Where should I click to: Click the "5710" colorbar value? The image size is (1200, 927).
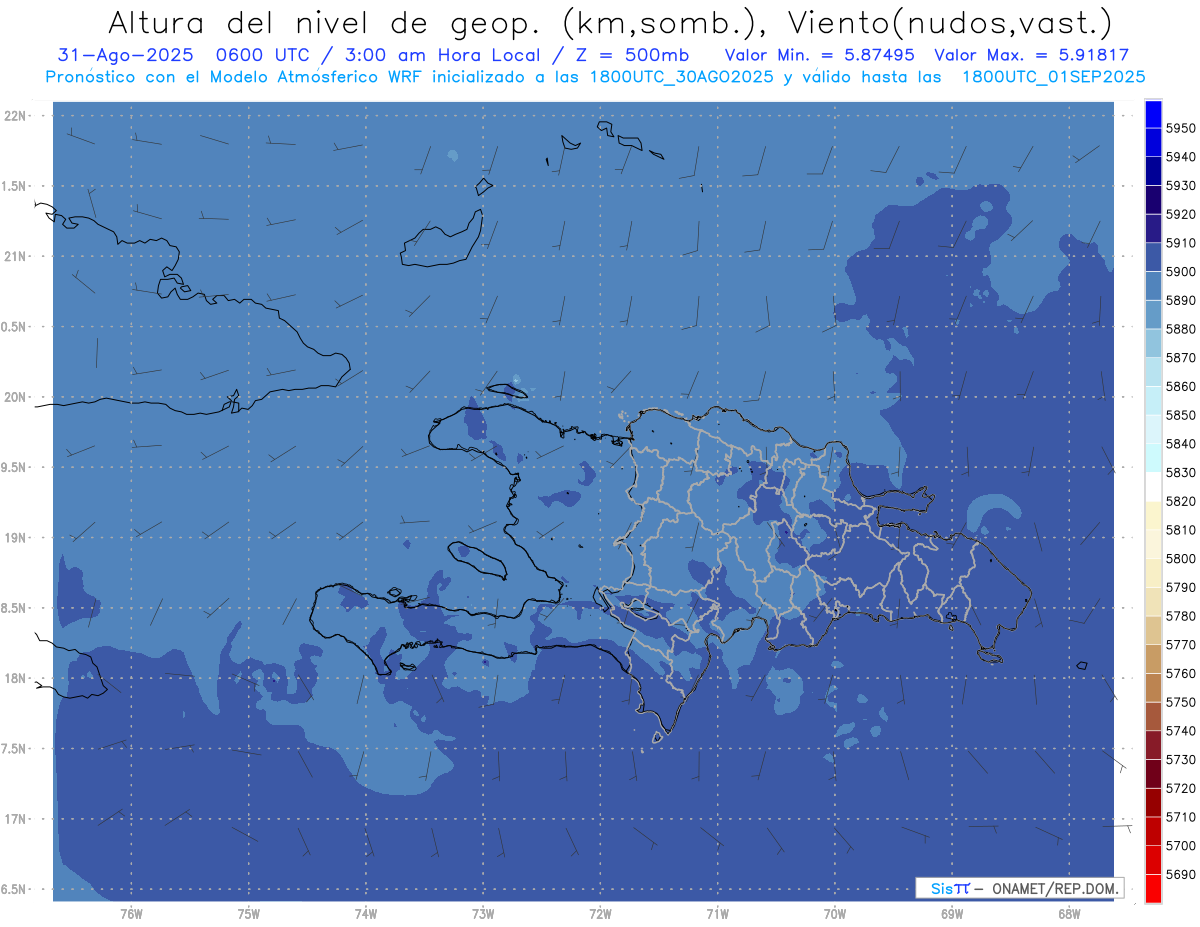[x=1181, y=817]
